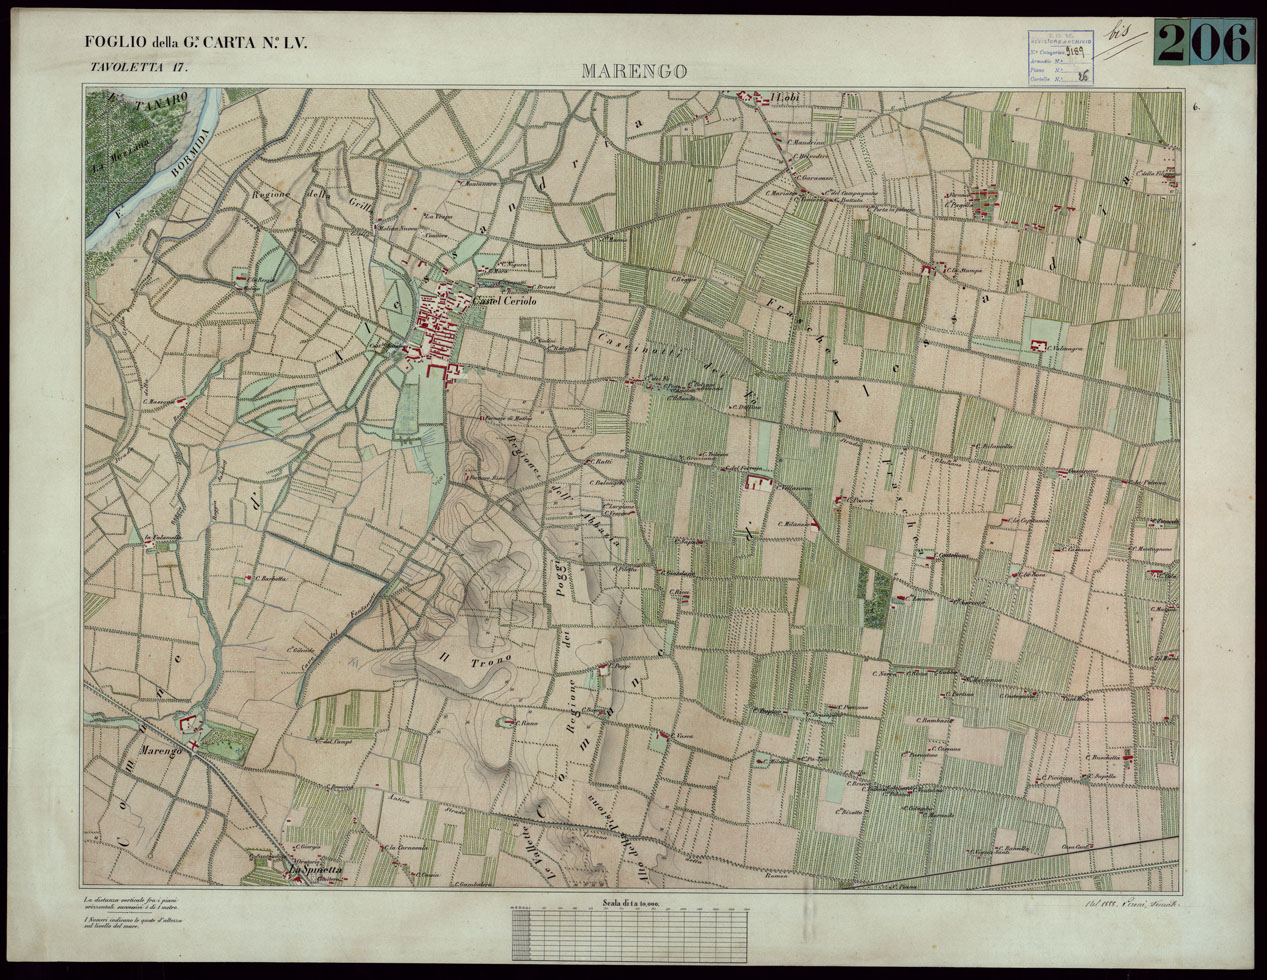Click the scale bar grid below map
Viewport: 1267px width, 980px height.
pos(632,935)
